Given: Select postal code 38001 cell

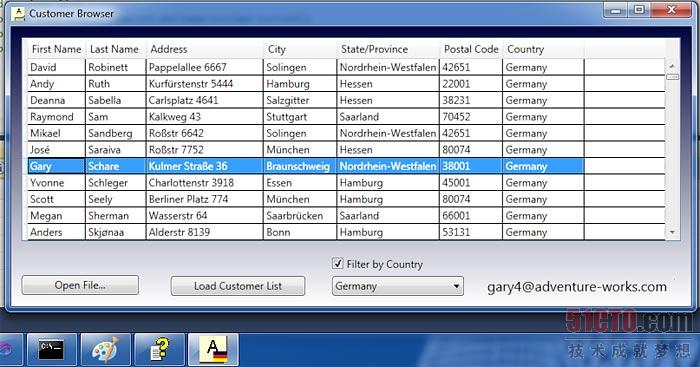Looking at the screenshot, I should pyautogui.click(x=471, y=167).
